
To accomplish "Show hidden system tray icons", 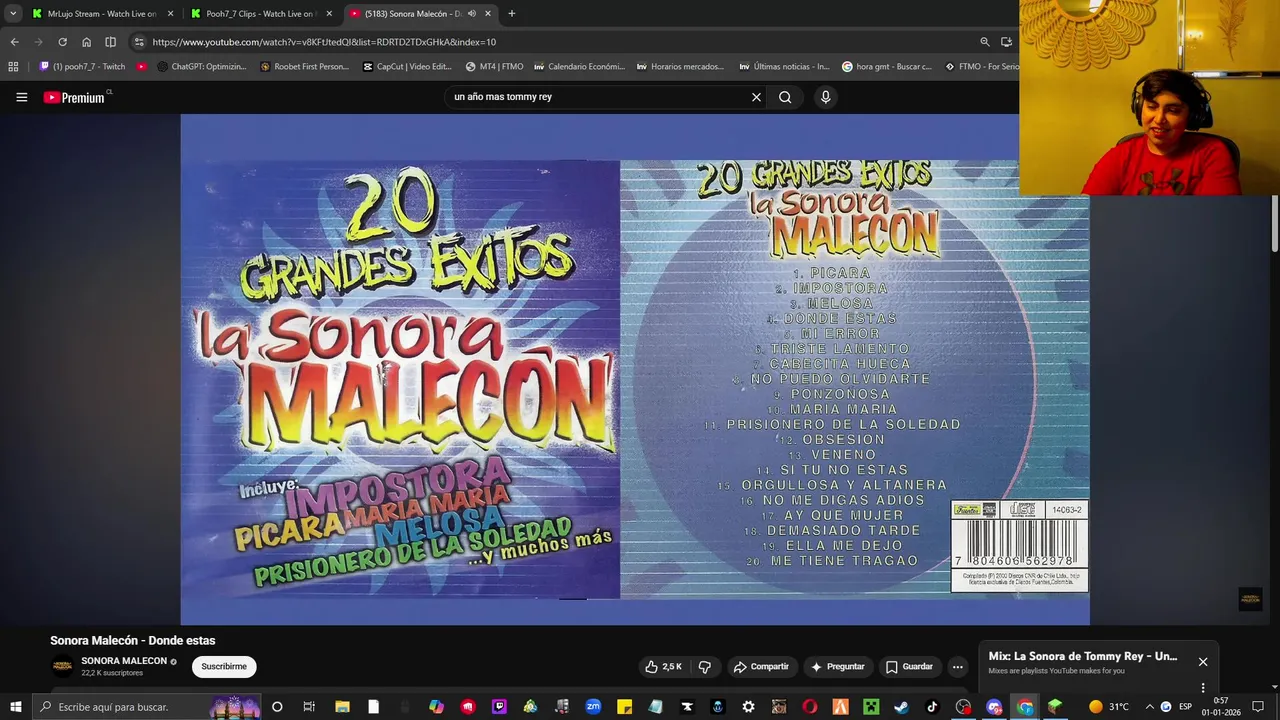I will click(1149, 707).
